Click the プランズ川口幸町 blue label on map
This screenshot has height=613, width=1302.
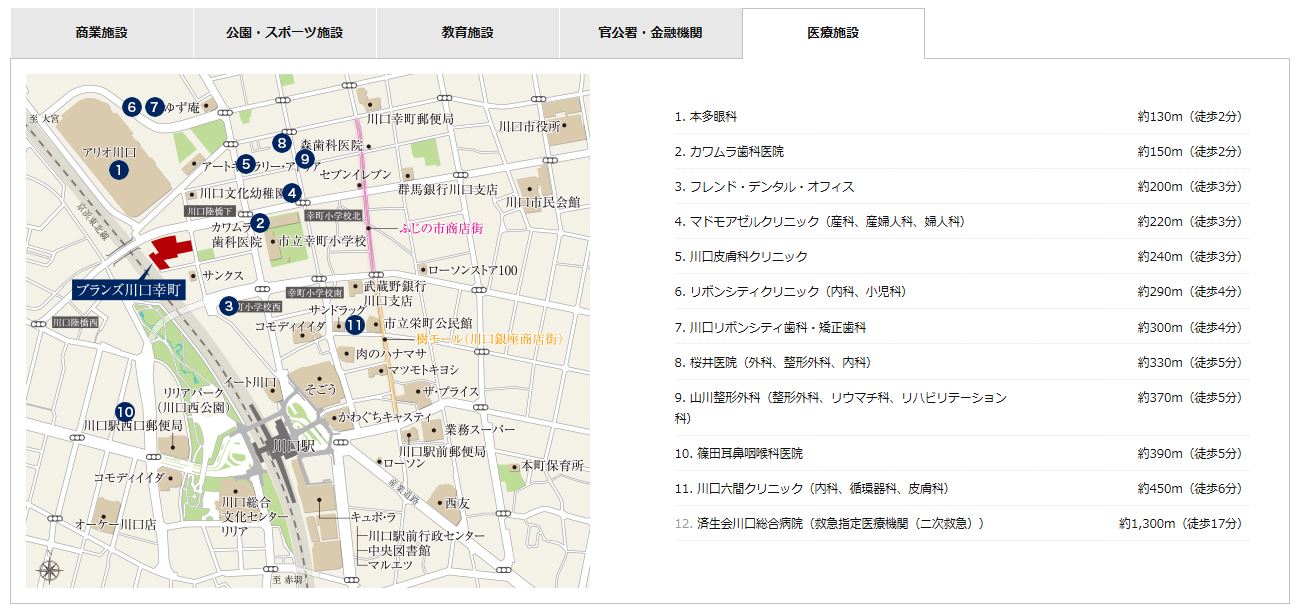tap(129, 290)
